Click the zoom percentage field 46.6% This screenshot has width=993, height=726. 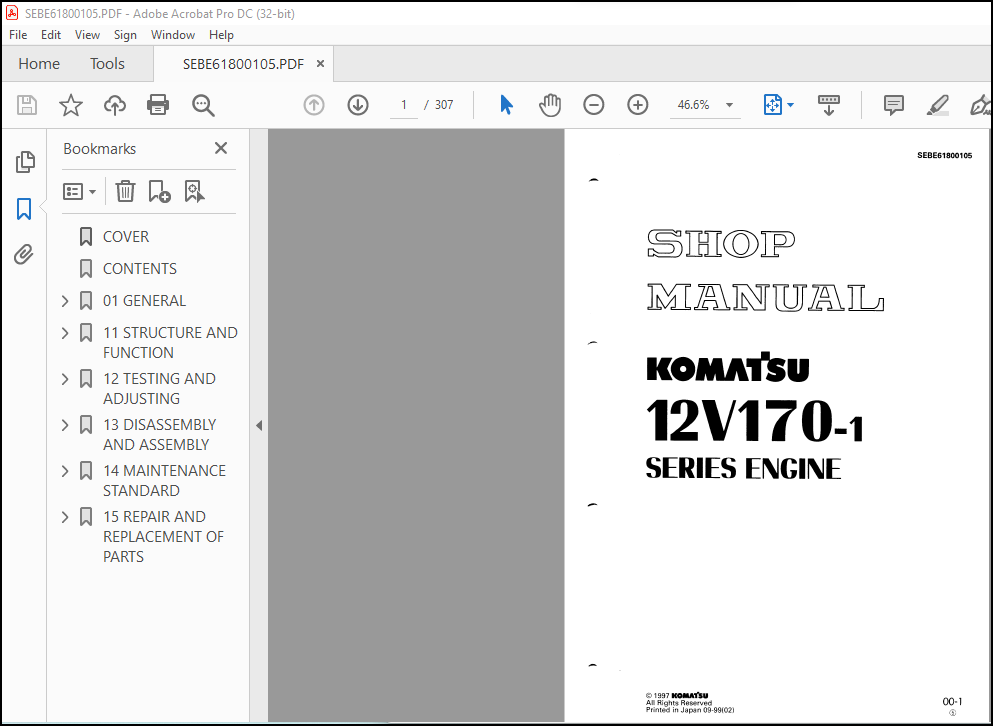coord(693,105)
